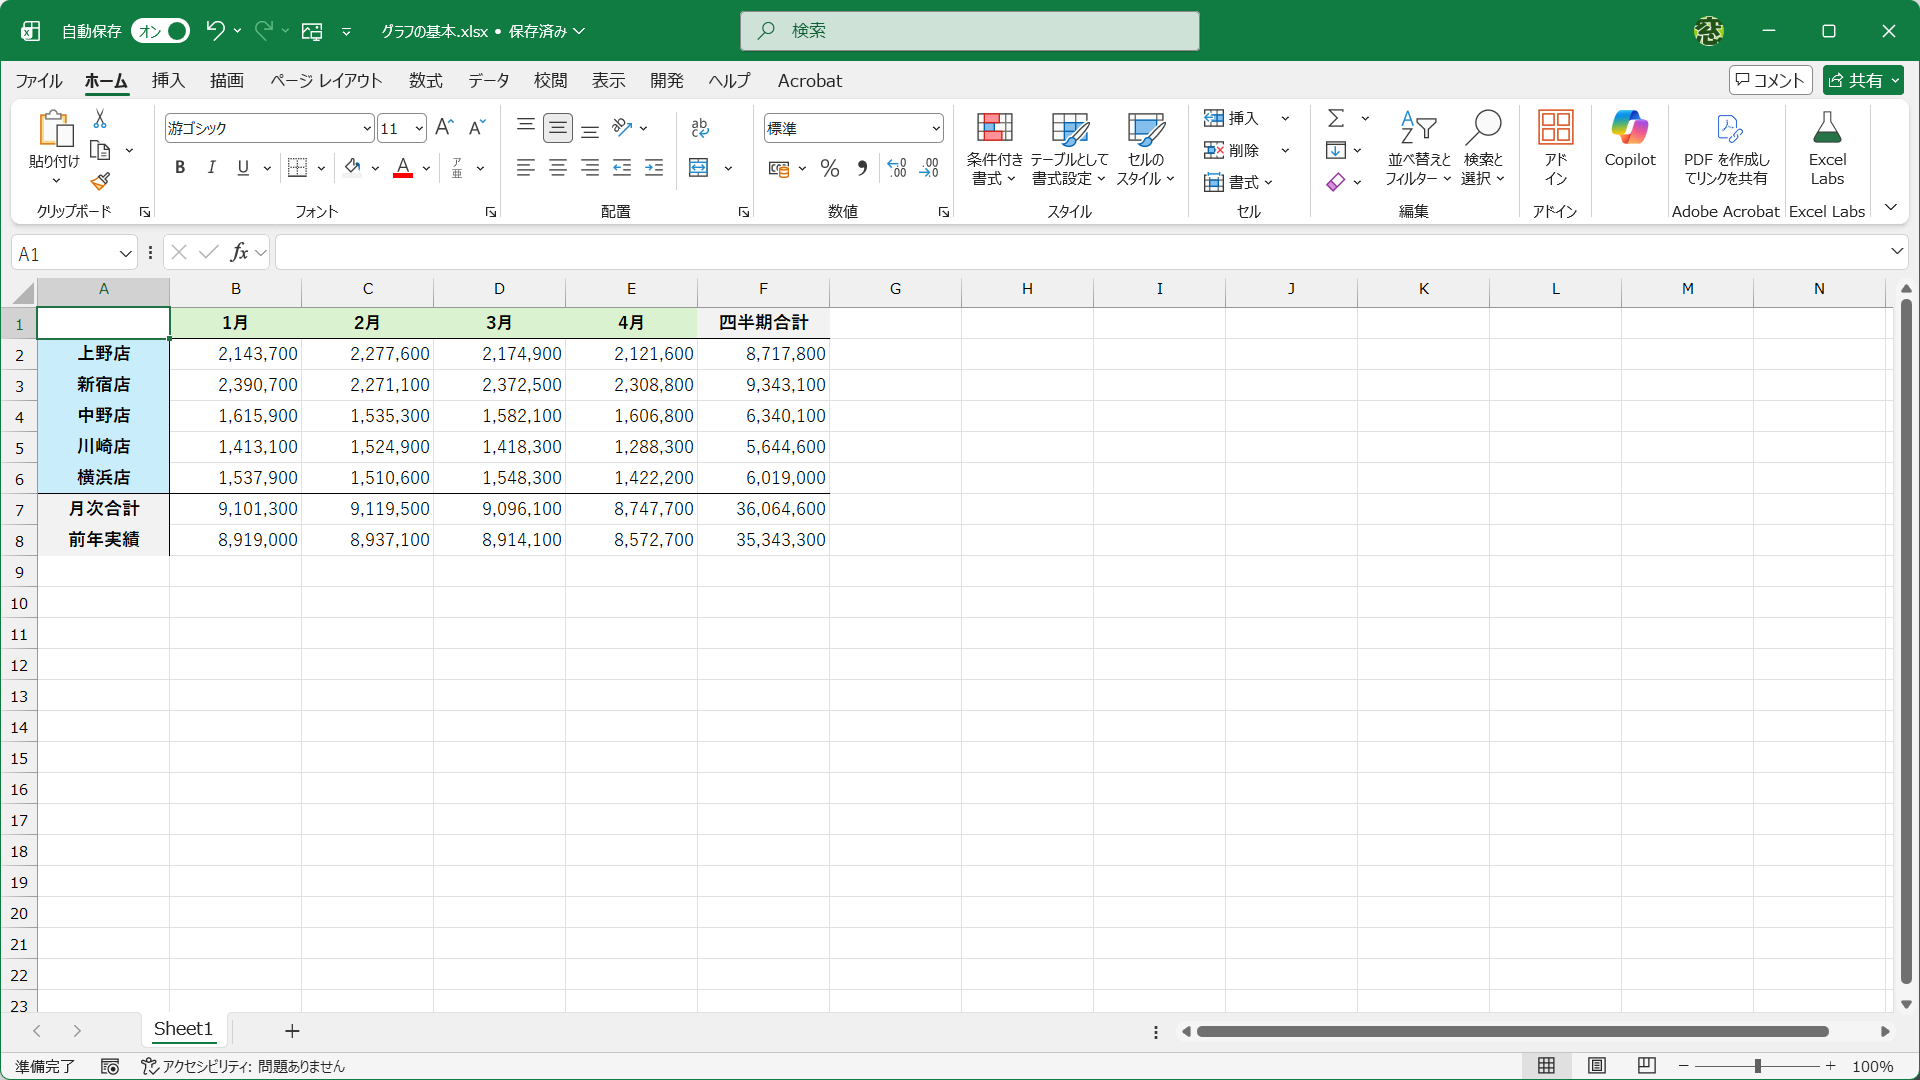Click Merge and Center icon
The width and height of the screenshot is (1920, 1080).
[x=699, y=168]
